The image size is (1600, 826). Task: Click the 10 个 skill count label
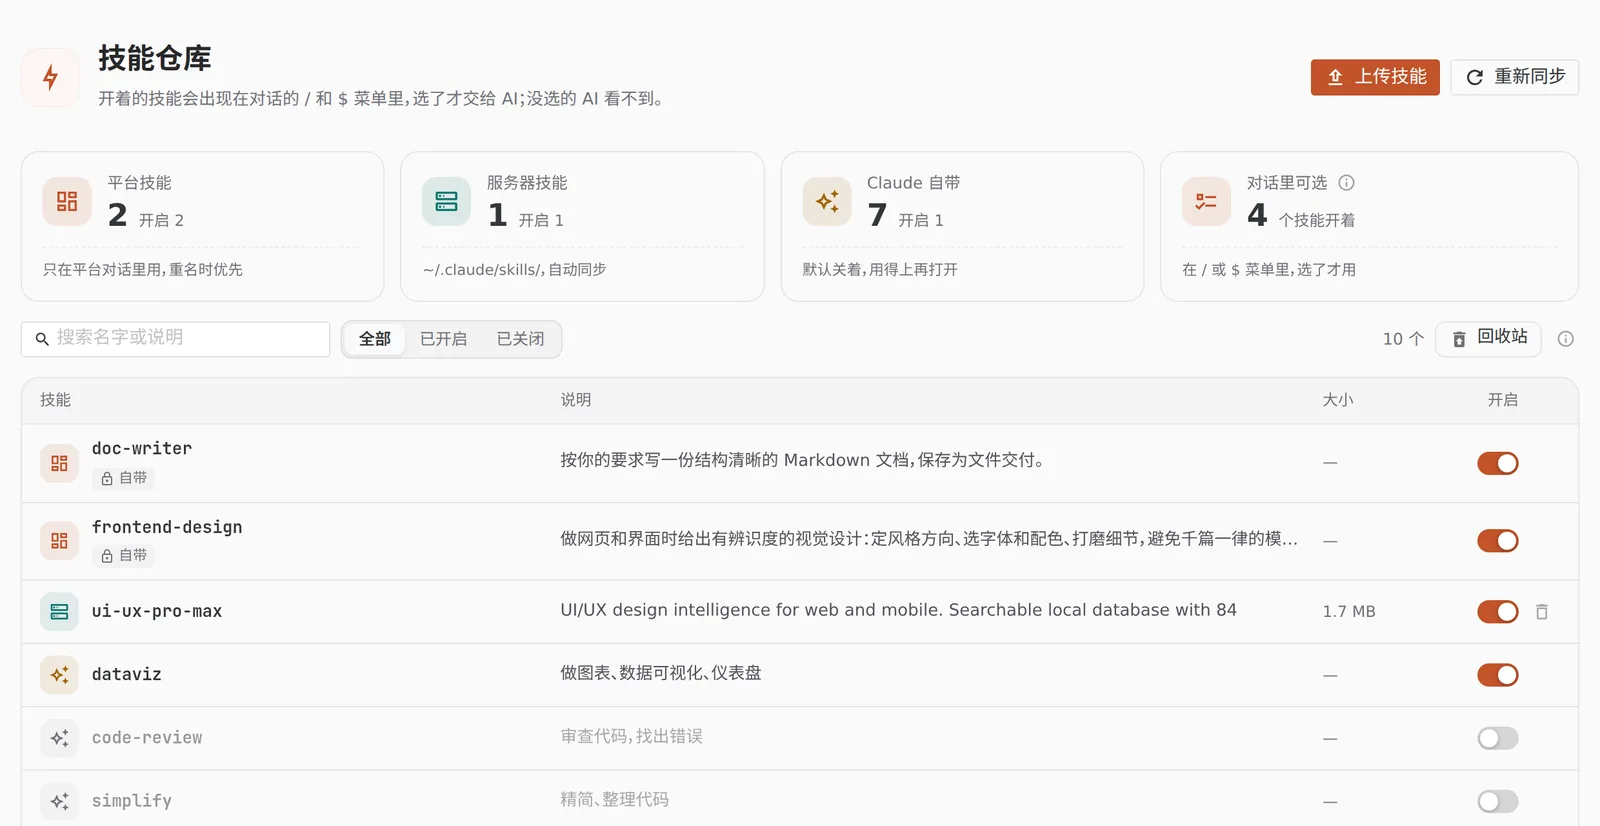tap(1403, 339)
